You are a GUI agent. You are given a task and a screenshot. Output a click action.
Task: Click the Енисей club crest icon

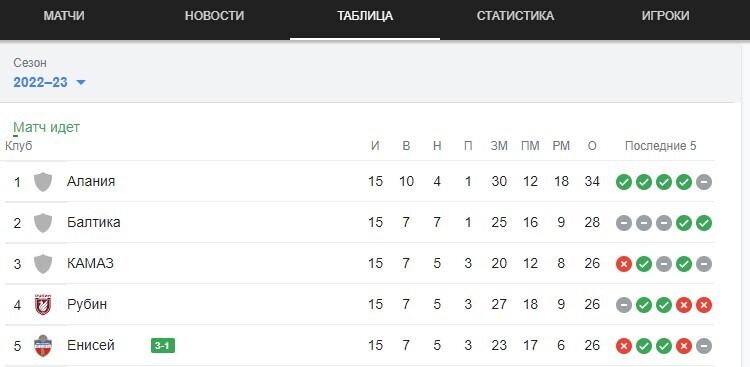click(43, 345)
